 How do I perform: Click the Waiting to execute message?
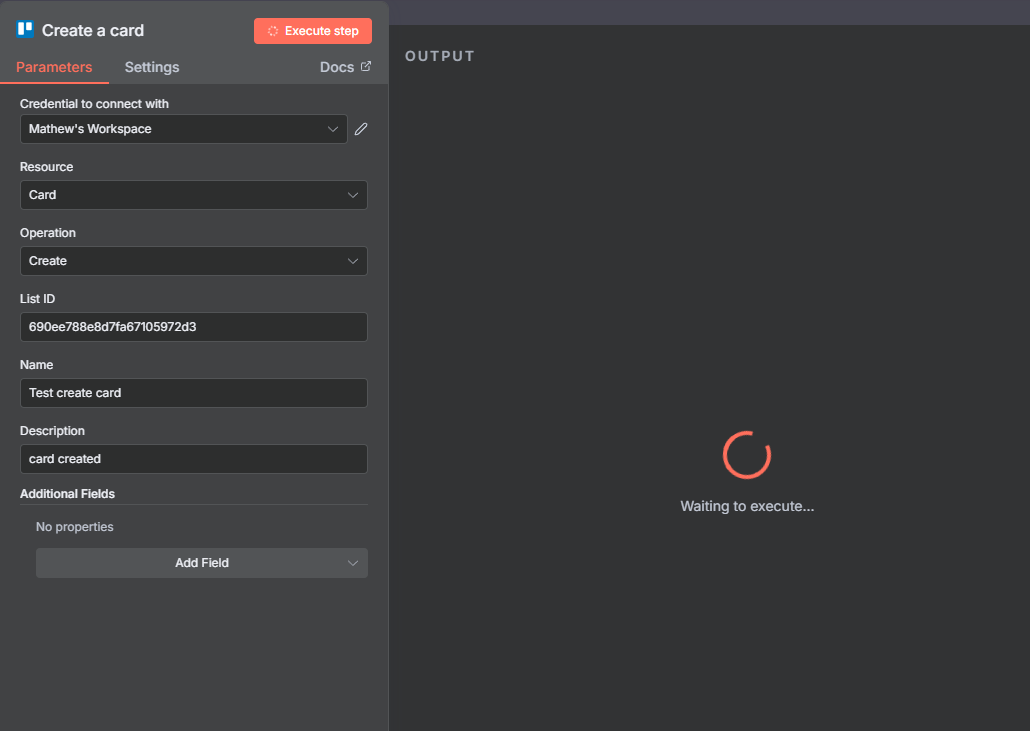coord(747,506)
